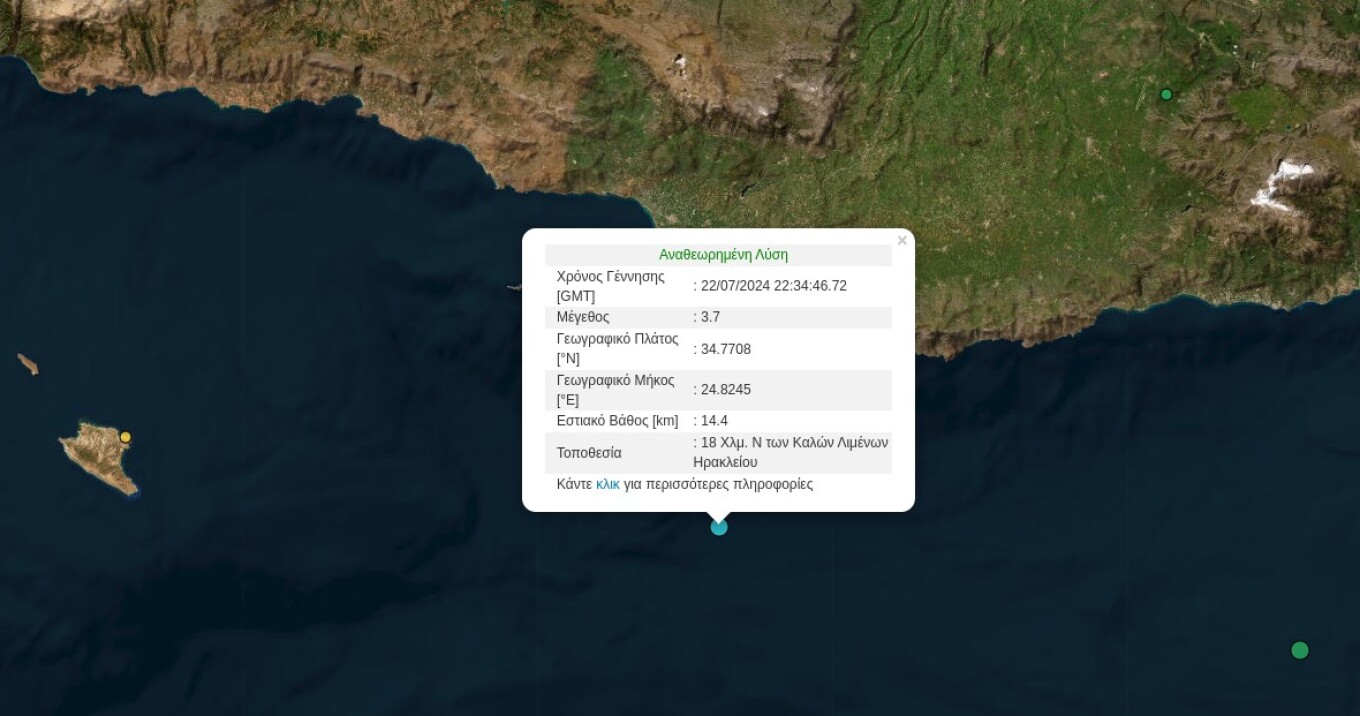Click the 'Γεωγραφικό Πλάτος [°N]' label
This screenshot has width=1360, height=716.
coord(617,349)
